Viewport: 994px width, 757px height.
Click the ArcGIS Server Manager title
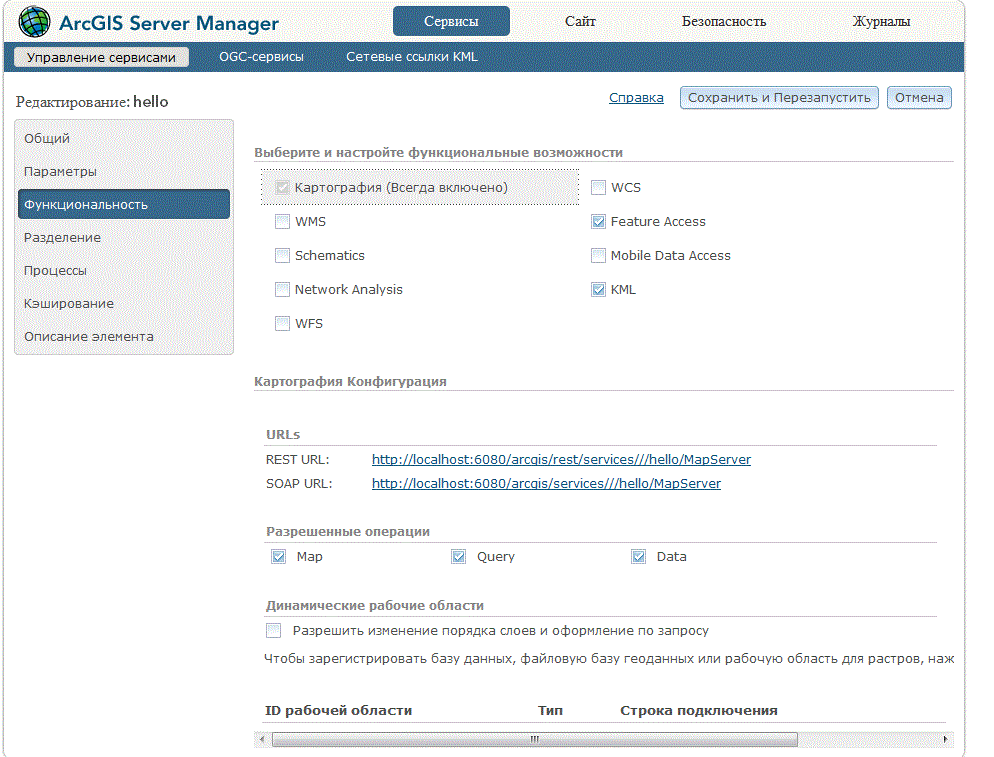(x=169, y=23)
